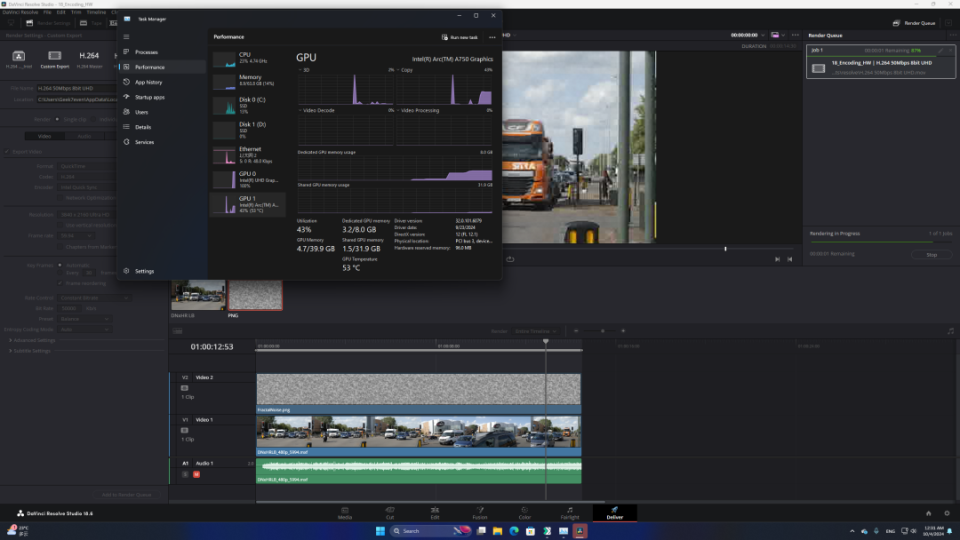This screenshot has width=960, height=540.
Task: Open Processes page in Task Manager
Action: coord(160,52)
